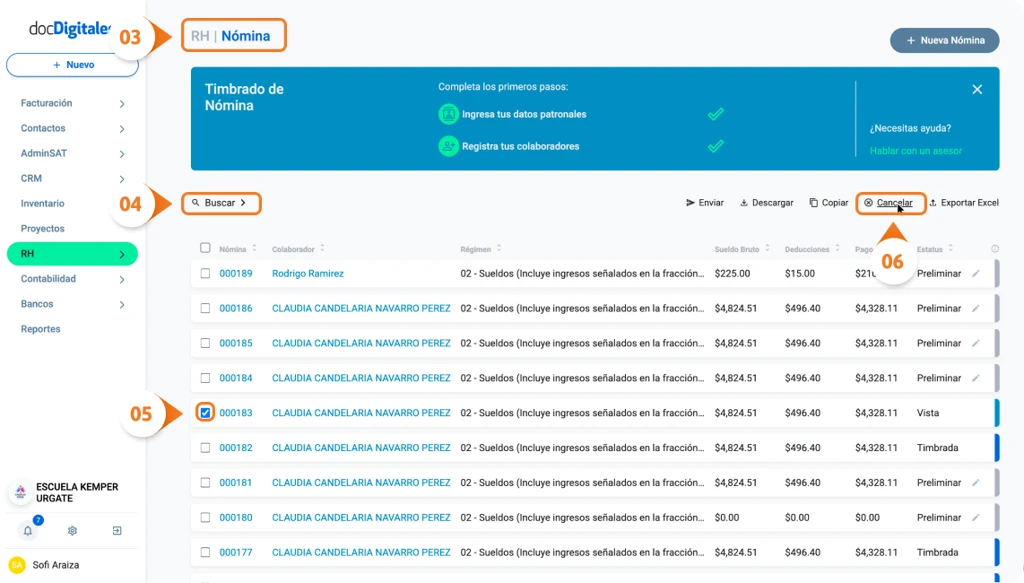Screen dimensions: 1024x583
Task: Open Rodrigo Ramirez collaborator link
Action: (x=308, y=274)
